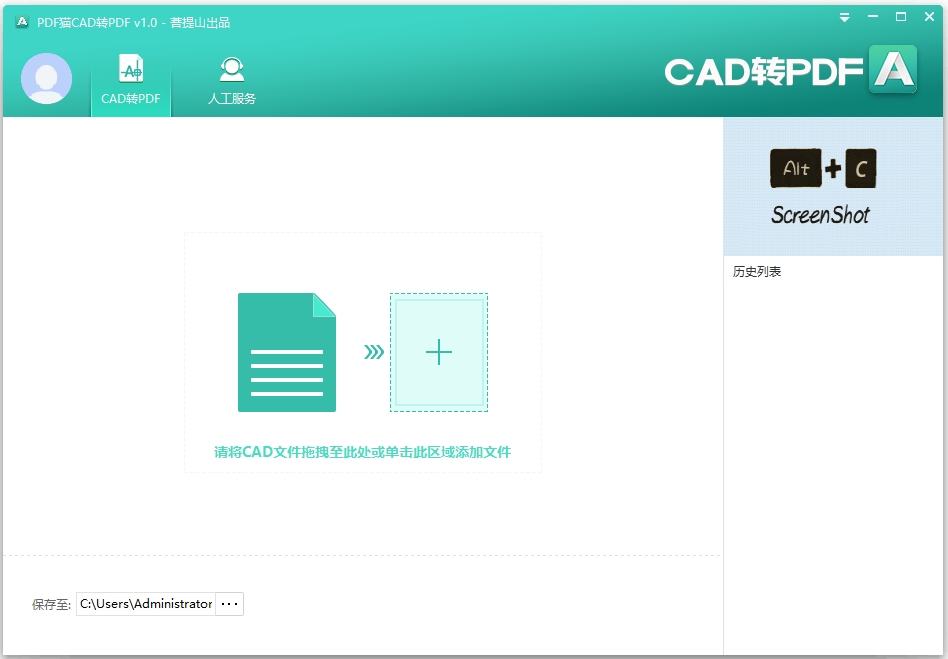Click the CAD转PDF logo badge top right
This screenshot has height=659, width=948.
click(893, 70)
